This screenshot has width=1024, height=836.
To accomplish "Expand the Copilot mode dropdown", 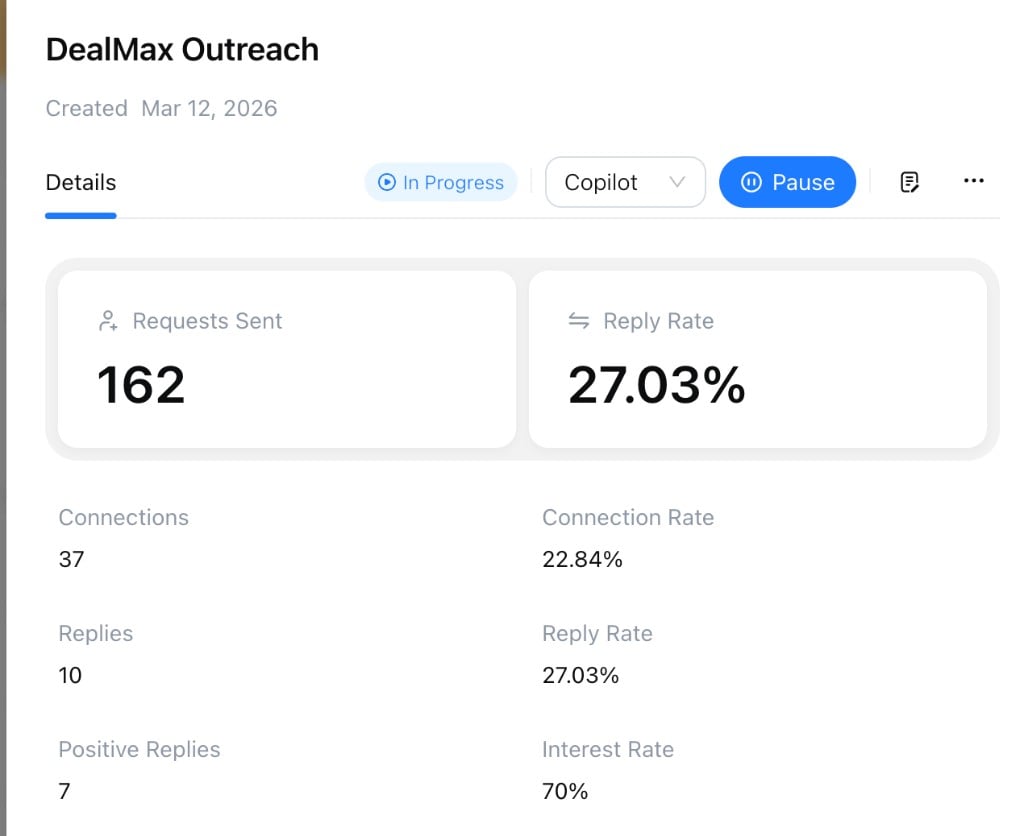I will tap(625, 182).
